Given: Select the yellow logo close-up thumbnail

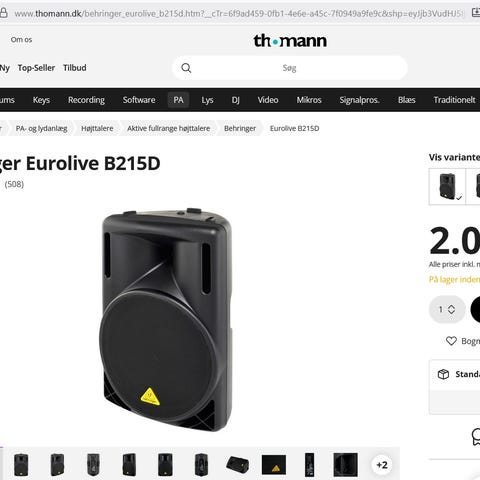Looking at the screenshot, I should 274,465.
